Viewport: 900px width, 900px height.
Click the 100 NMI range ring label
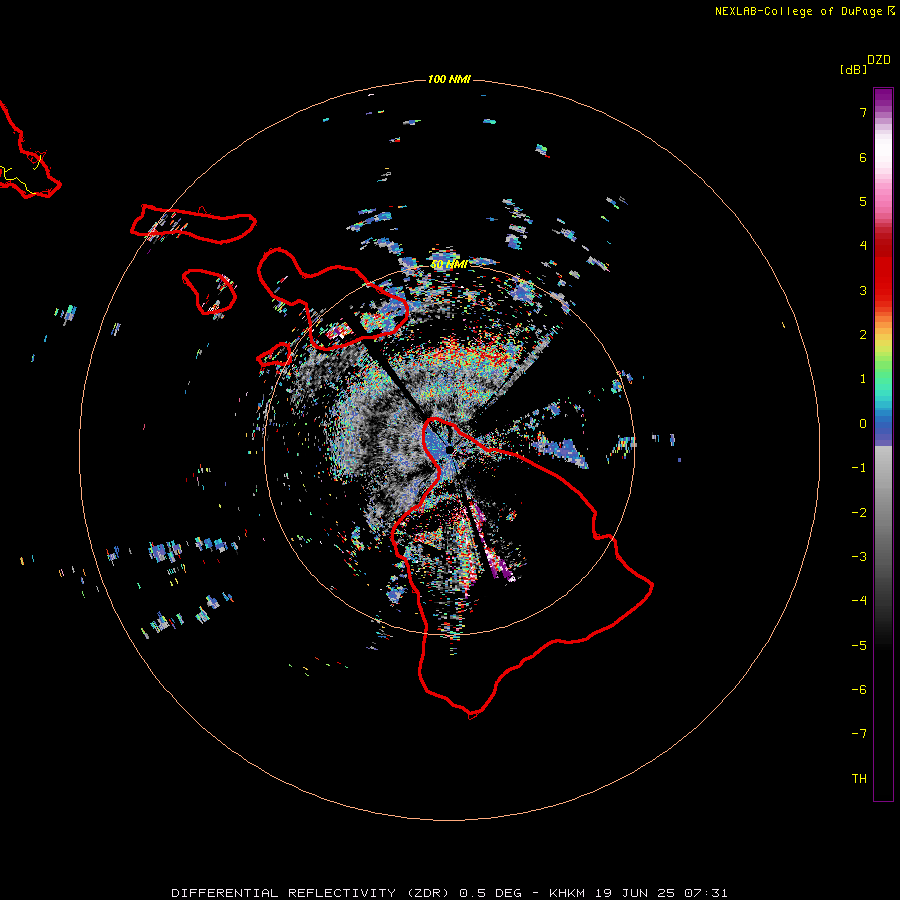click(x=449, y=79)
